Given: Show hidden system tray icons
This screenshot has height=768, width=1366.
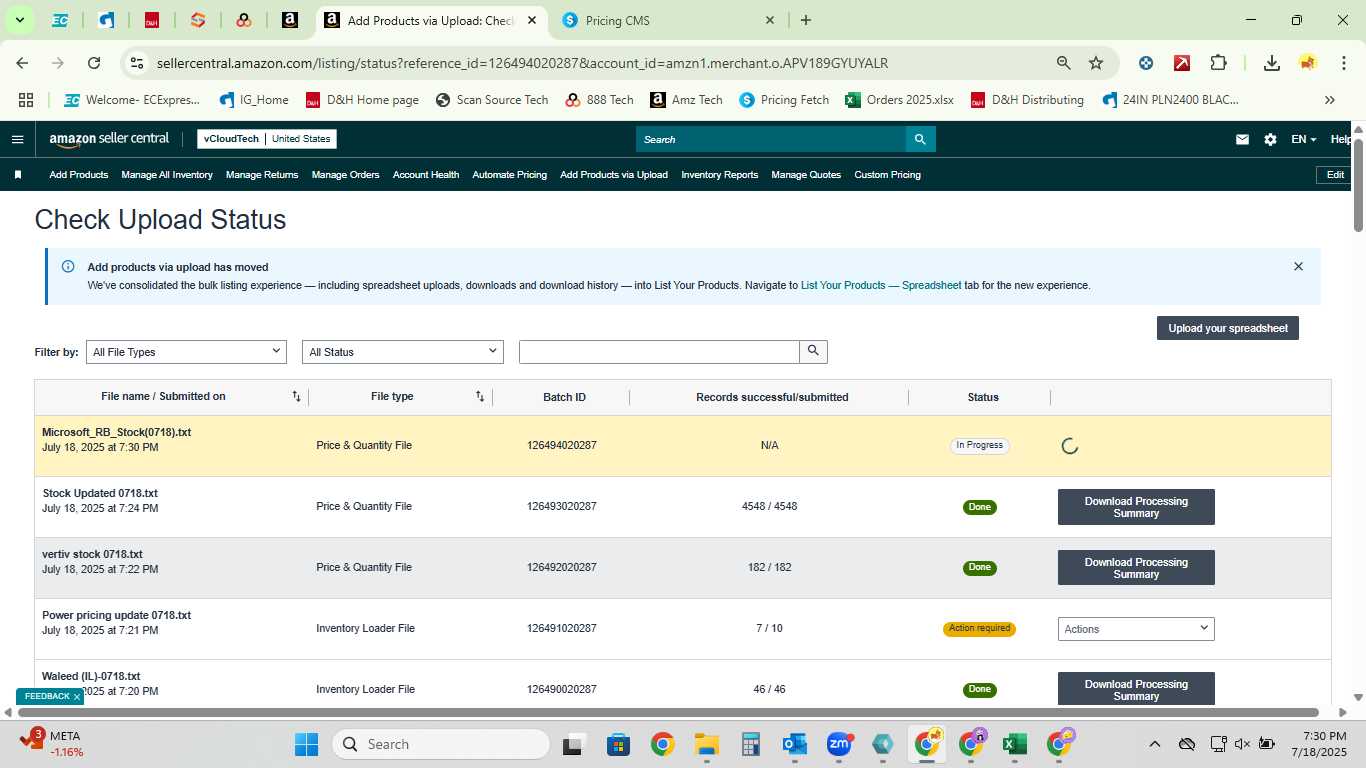Looking at the screenshot, I should [1155, 744].
